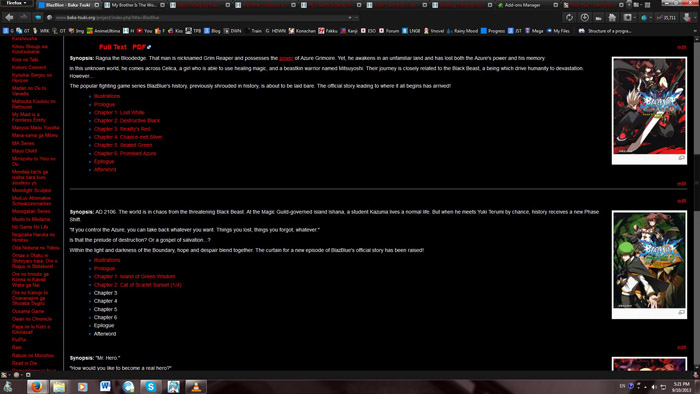The height and width of the screenshot is (394, 700).
Task: Open the Konachan bookmark
Action: (x=303, y=31)
